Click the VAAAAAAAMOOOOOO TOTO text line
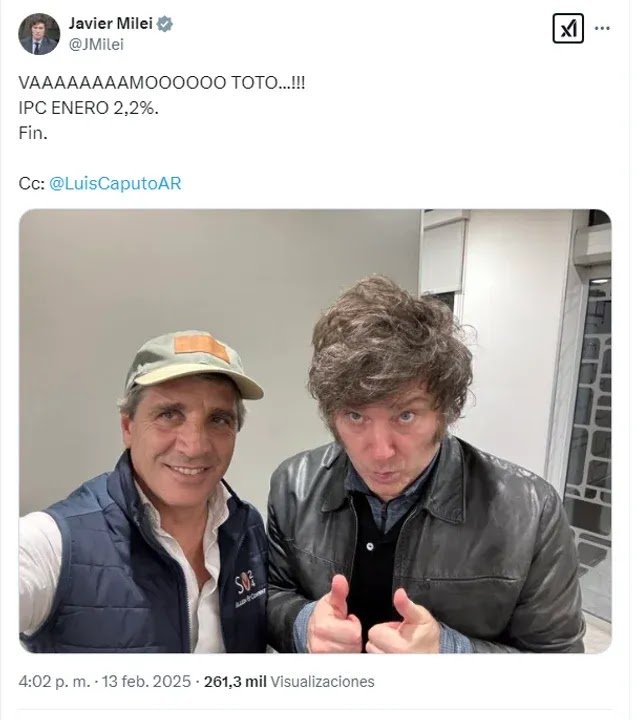The image size is (637, 720). (162, 84)
